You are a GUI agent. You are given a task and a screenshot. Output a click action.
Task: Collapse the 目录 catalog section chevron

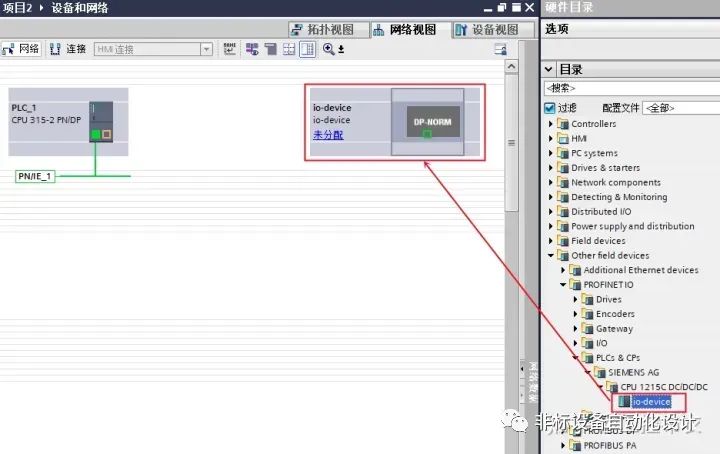[x=549, y=70]
